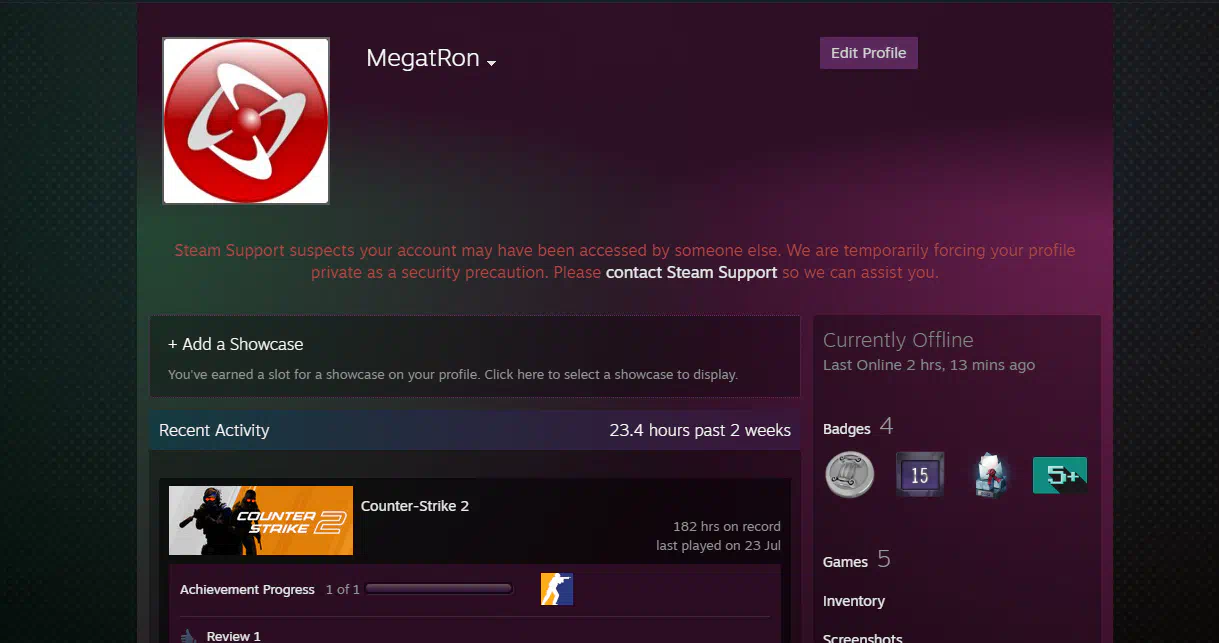Open the Screenshots link
The width and height of the screenshot is (1219, 643).
862,638
